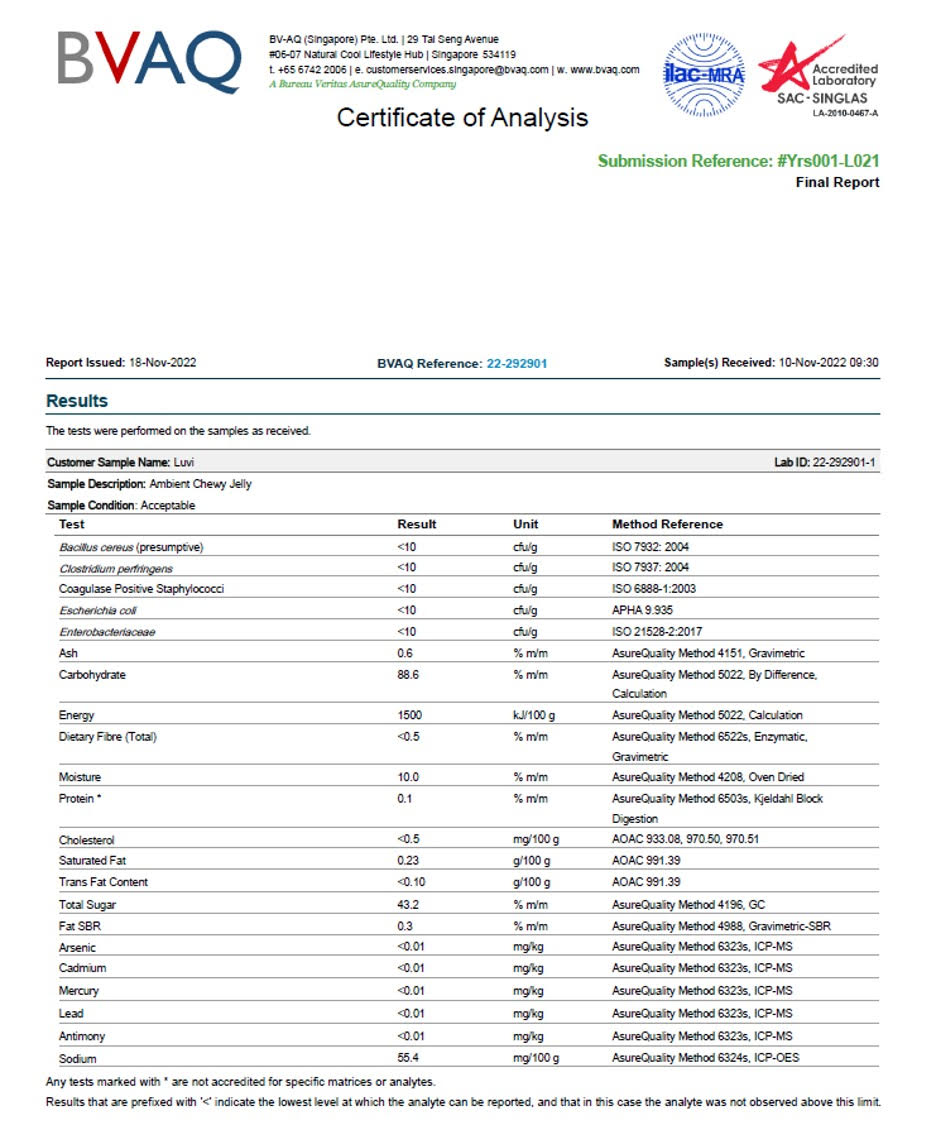The image size is (936, 1125).
Task: Click the Results section heading
Action: click(x=77, y=401)
